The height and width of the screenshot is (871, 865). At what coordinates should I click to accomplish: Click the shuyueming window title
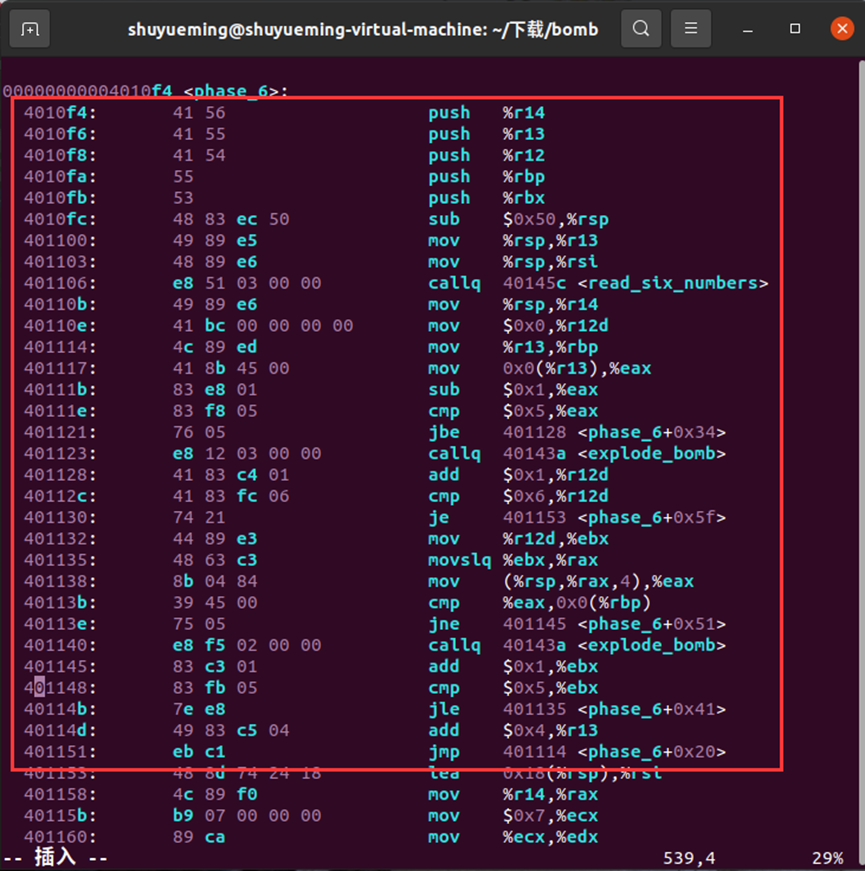(x=362, y=29)
